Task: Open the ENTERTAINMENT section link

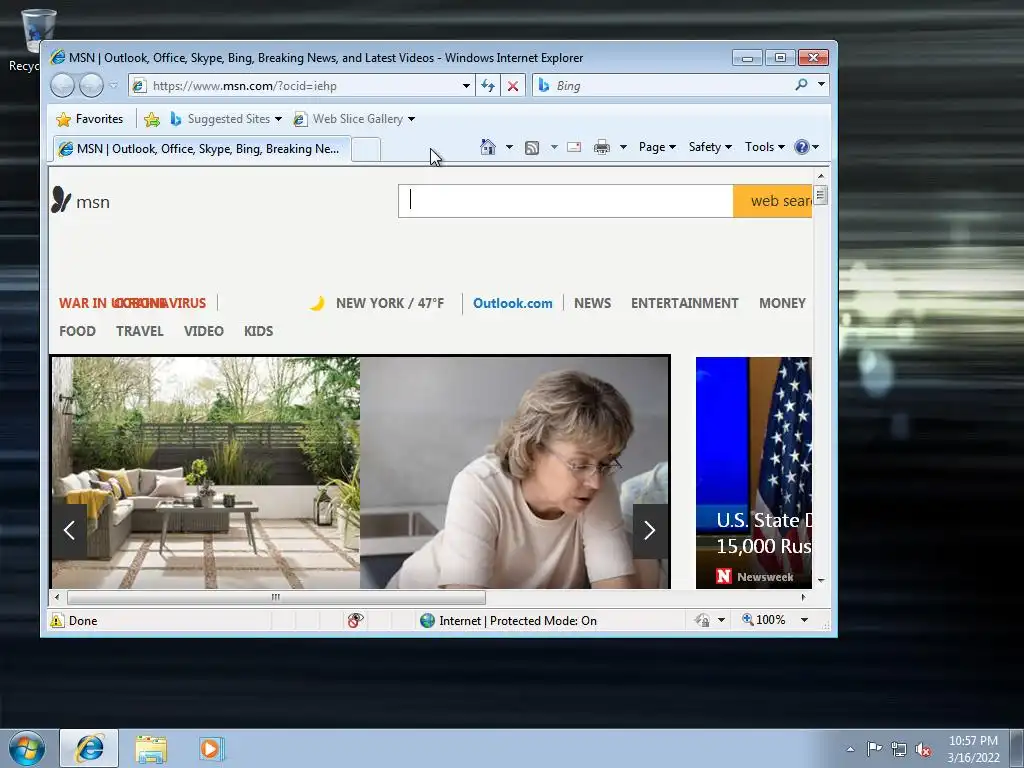Action: pyautogui.click(x=684, y=303)
